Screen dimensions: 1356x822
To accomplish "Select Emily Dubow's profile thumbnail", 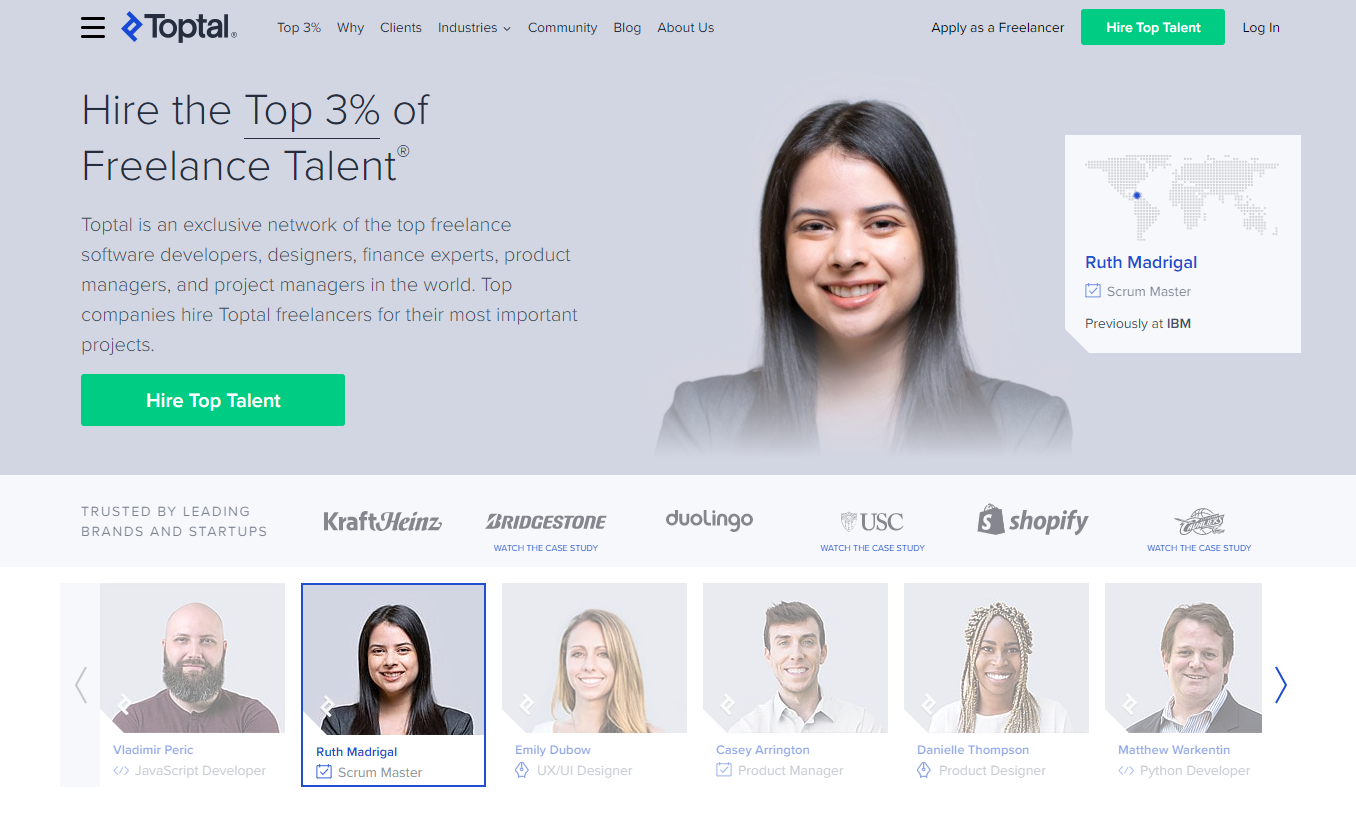I will click(594, 683).
